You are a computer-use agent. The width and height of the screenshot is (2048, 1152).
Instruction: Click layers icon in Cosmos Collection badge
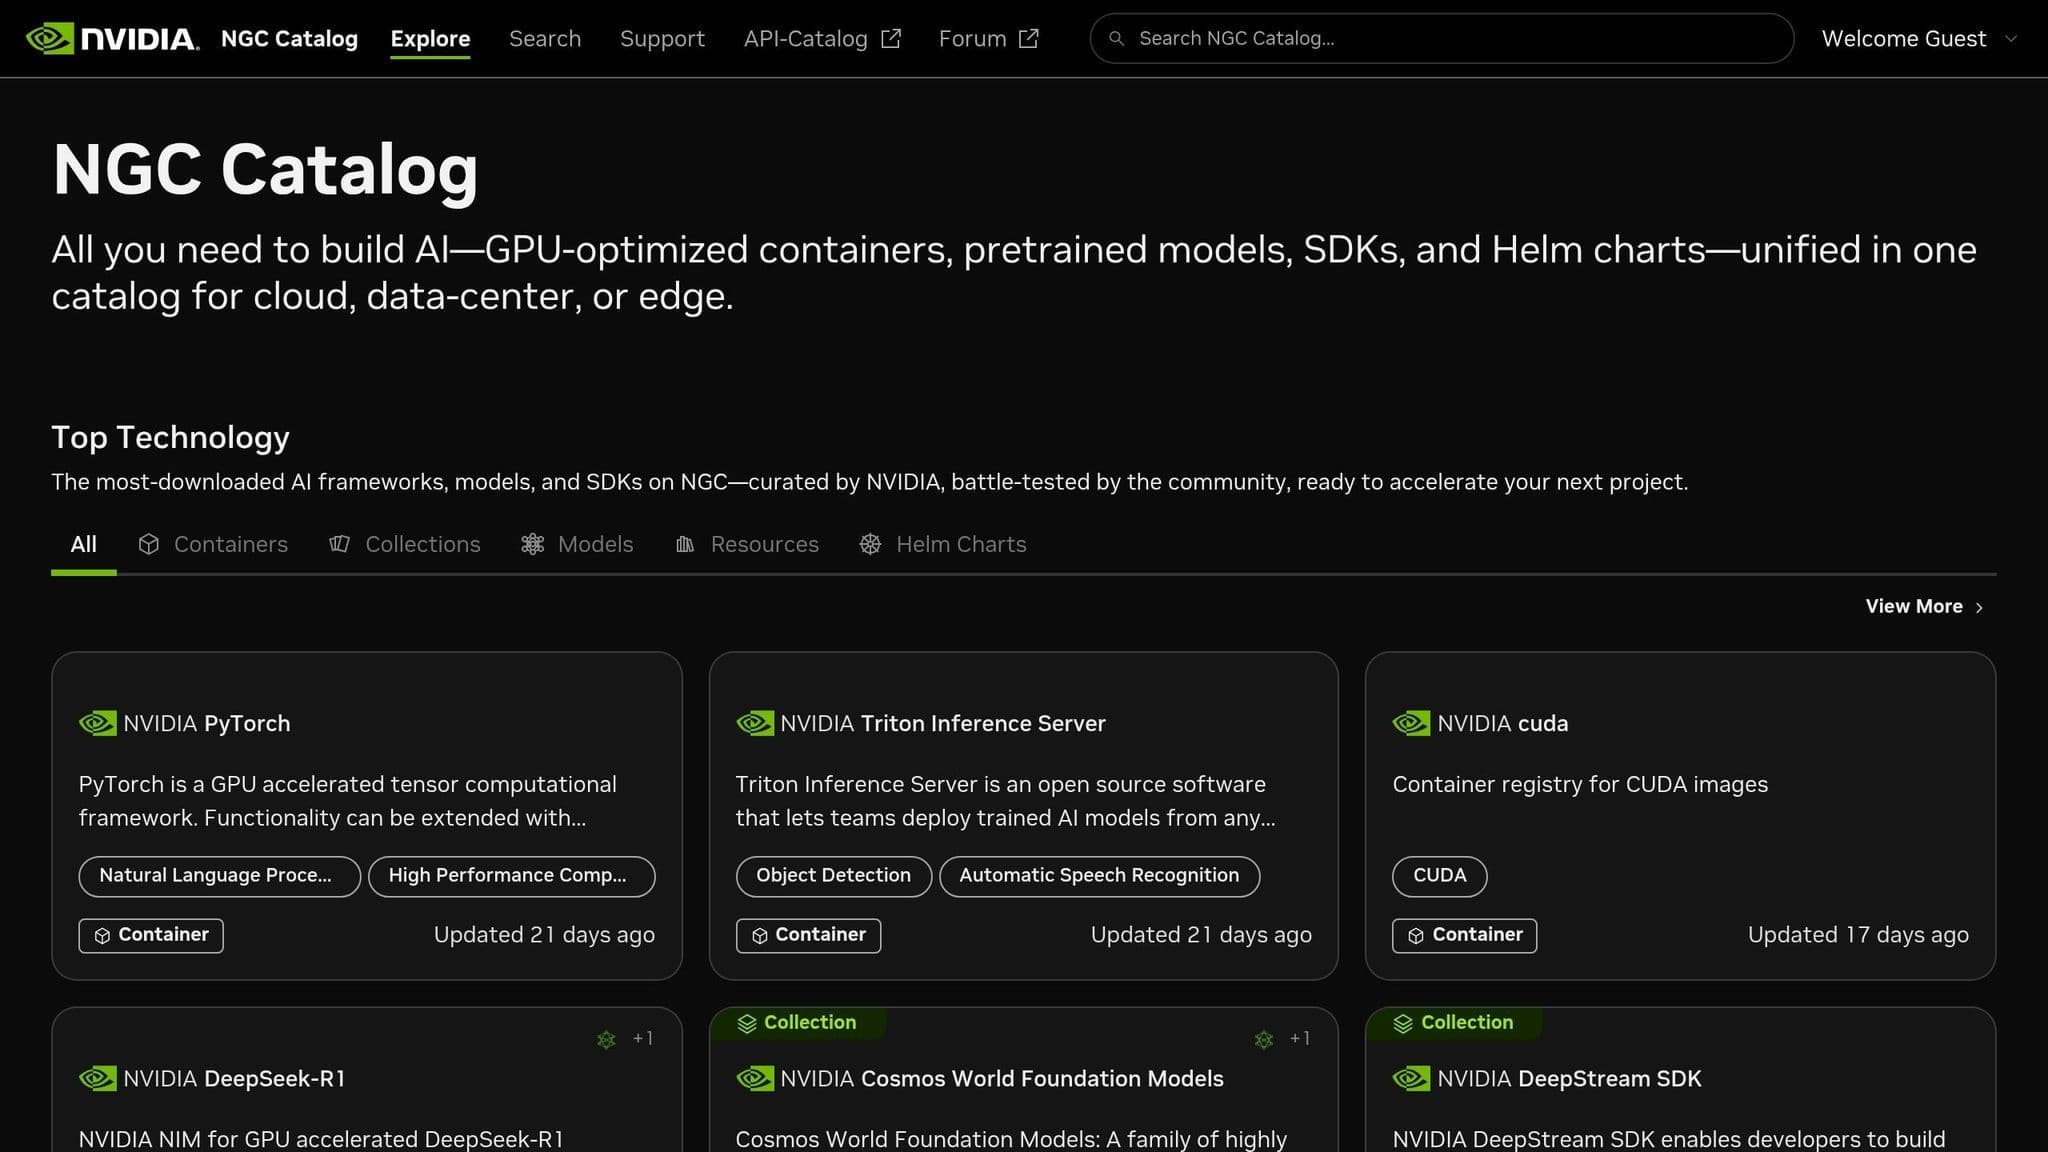pos(746,1023)
